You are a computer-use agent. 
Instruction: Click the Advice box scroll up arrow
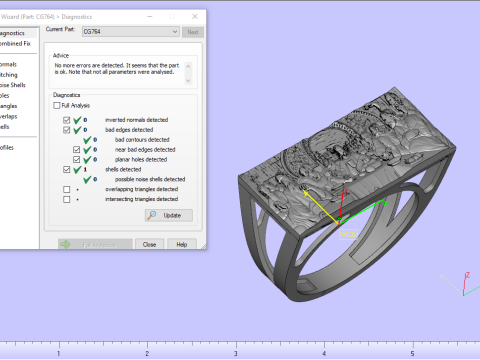click(188, 66)
